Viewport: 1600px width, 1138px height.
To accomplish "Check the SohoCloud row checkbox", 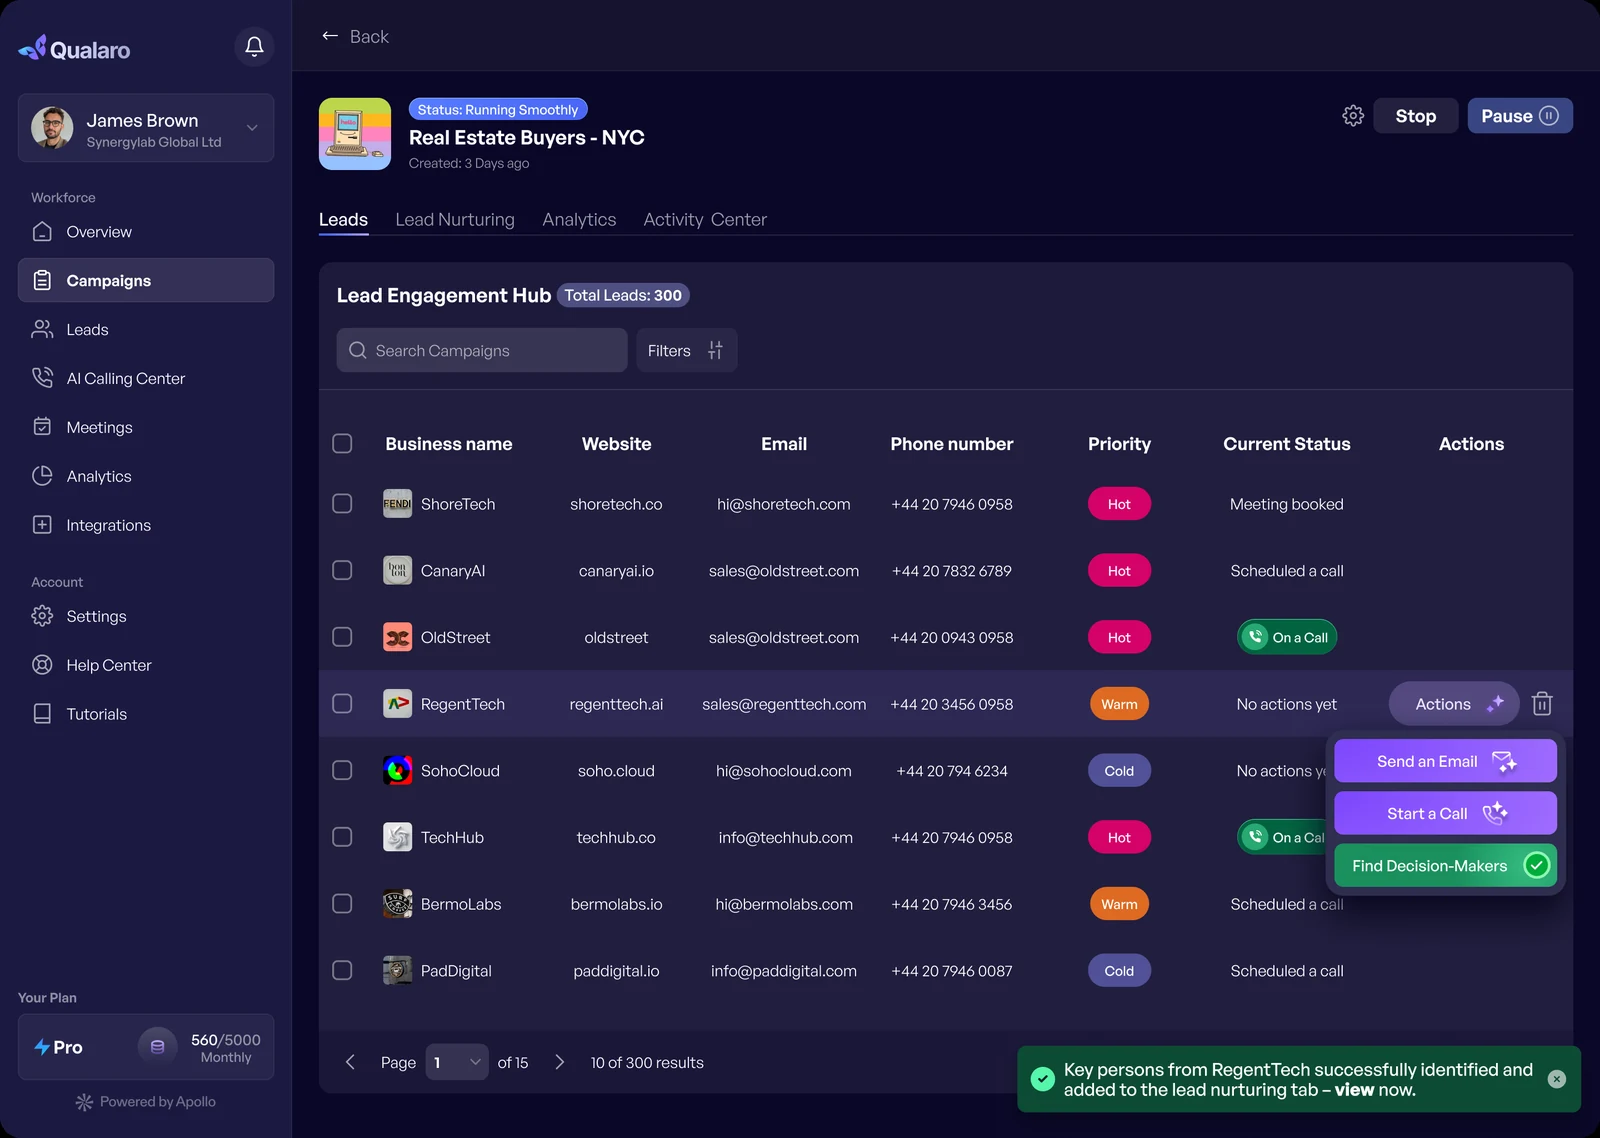I will [x=342, y=771].
